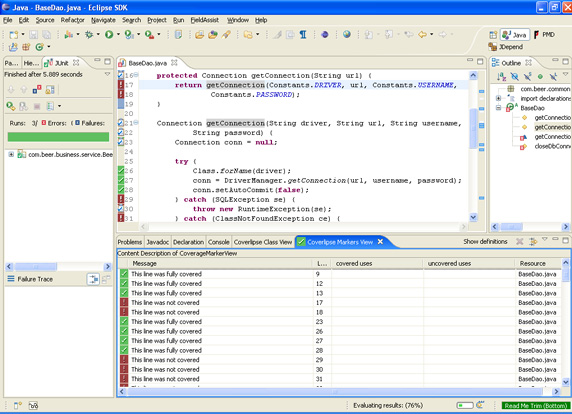Expand import declarations in Outline
The width and height of the screenshot is (572, 414).
498,98
